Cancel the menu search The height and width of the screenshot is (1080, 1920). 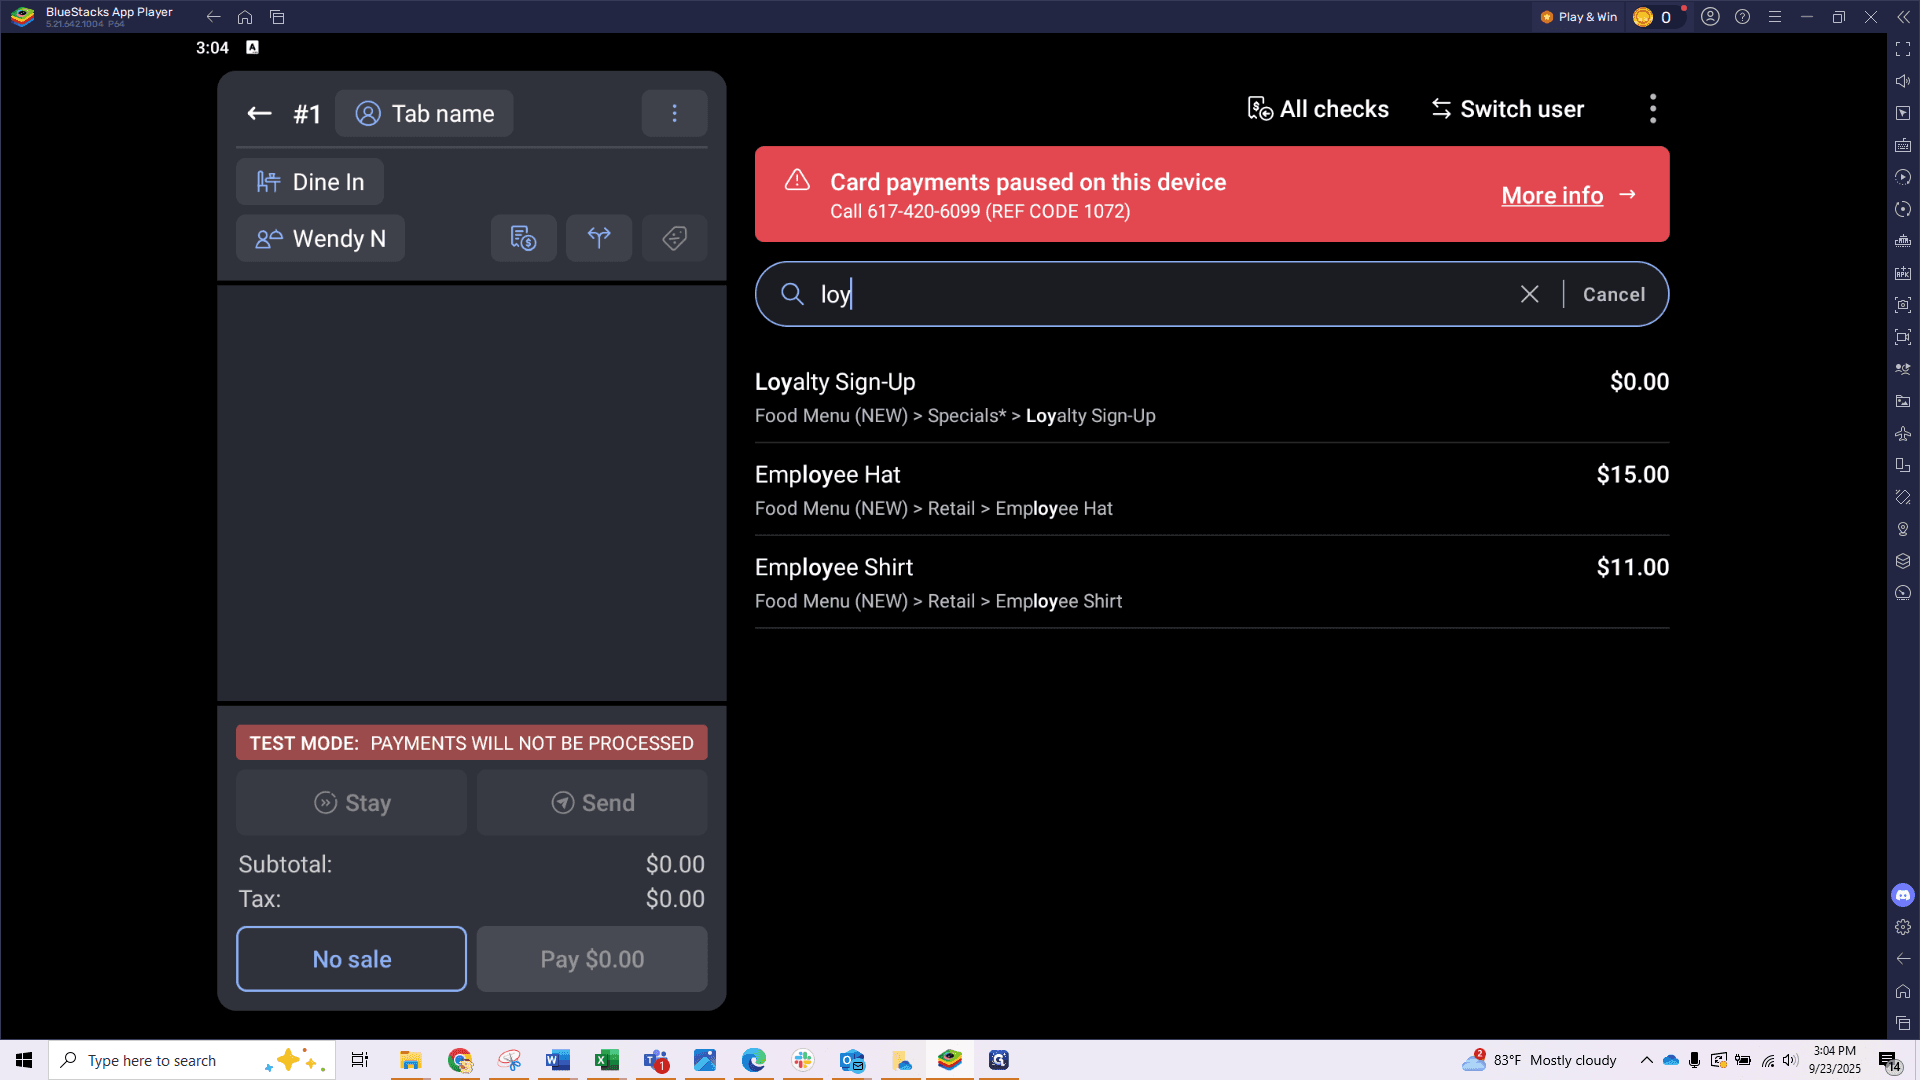click(x=1613, y=294)
